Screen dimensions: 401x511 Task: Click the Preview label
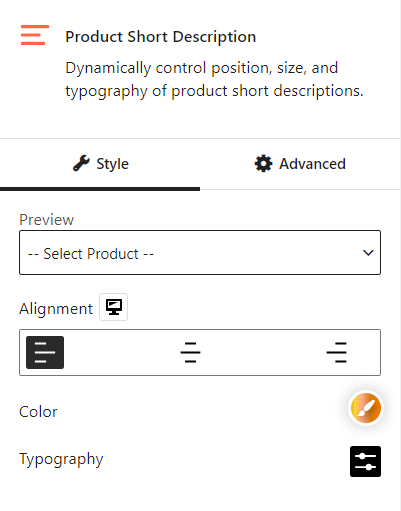coord(46,220)
